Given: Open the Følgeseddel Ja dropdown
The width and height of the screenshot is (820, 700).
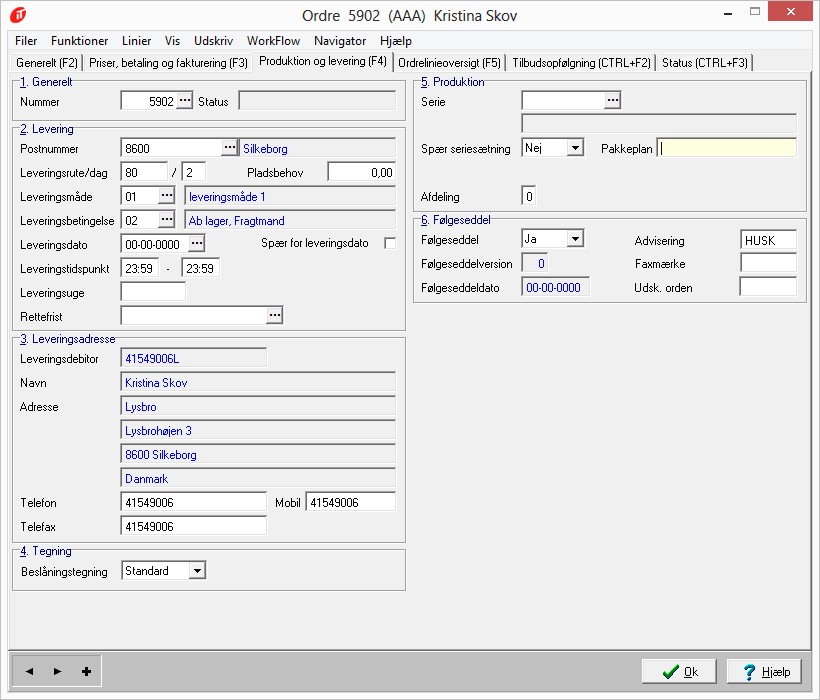Looking at the screenshot, I should 575,240.
